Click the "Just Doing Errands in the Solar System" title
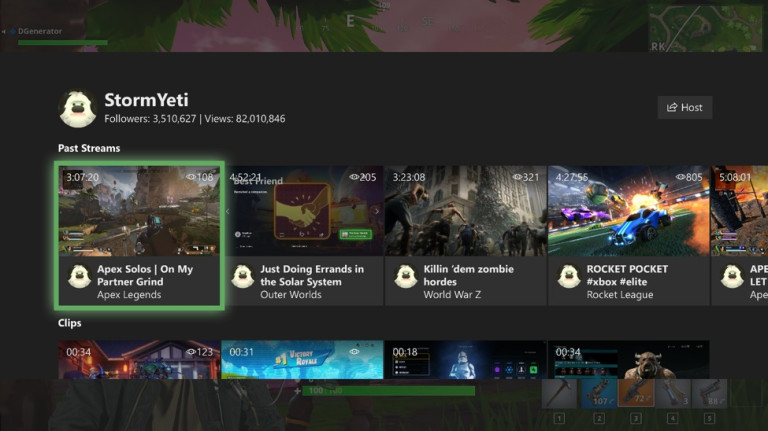Screen dimensions: 768x431 point(311,275)
